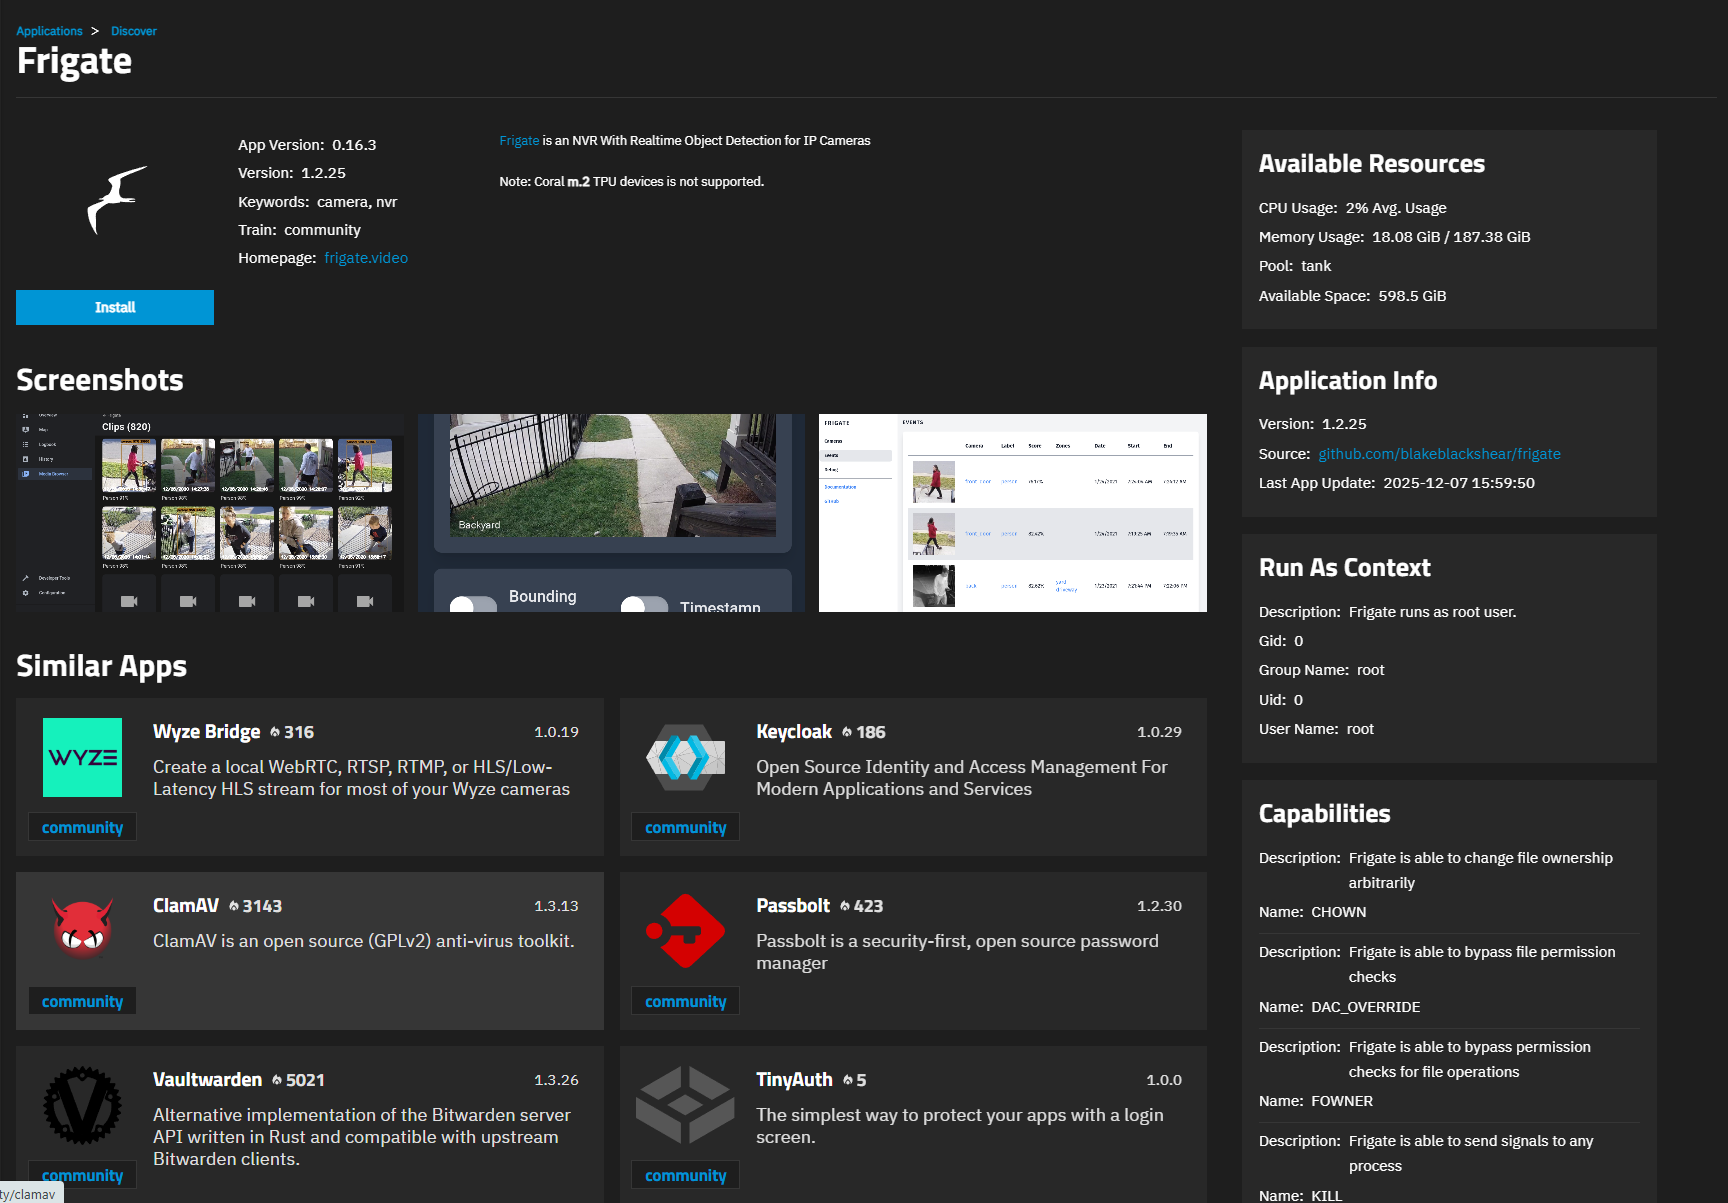Toggle the Bounding switch in screenshot
The width and height of the screenshot is (1728, 1203).
point(473,603)
